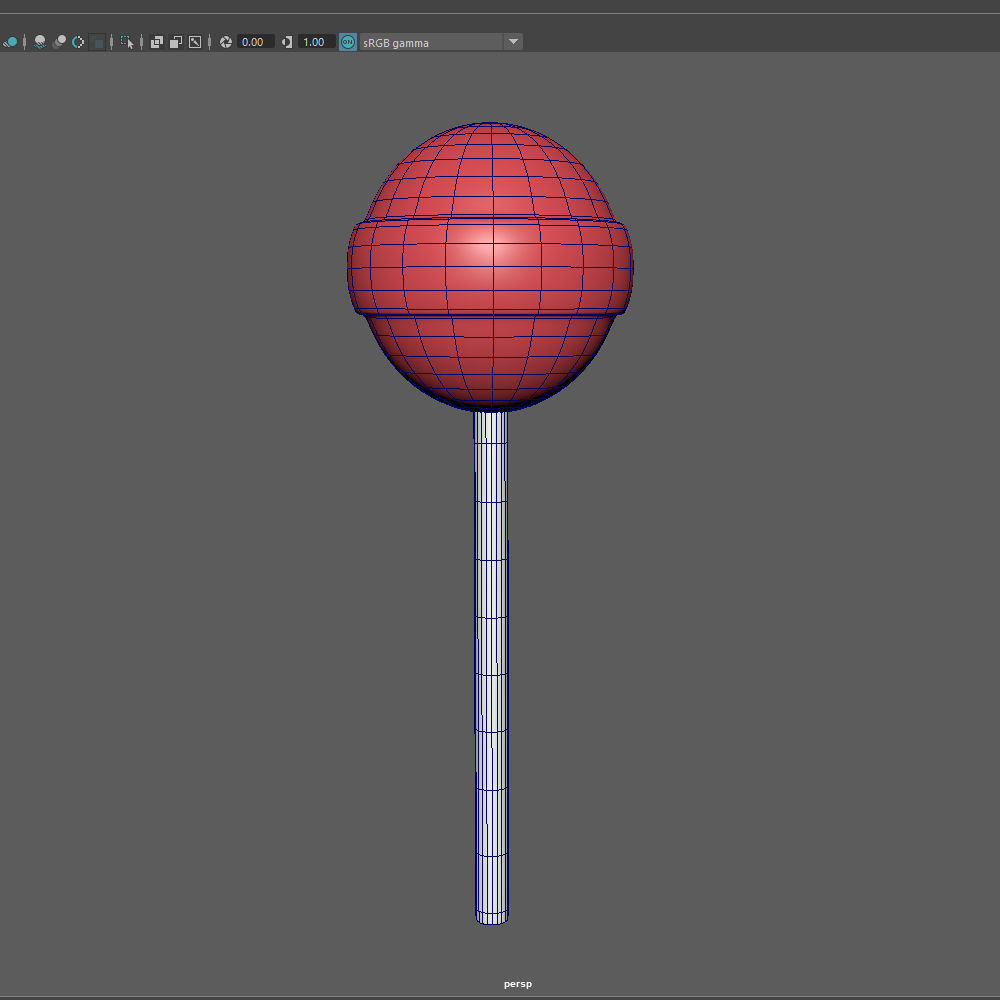The height and width of the screenshot is (1000, 1000).
Task: Toggle the Shadows viewport icon
Action: tap(40, 42)
